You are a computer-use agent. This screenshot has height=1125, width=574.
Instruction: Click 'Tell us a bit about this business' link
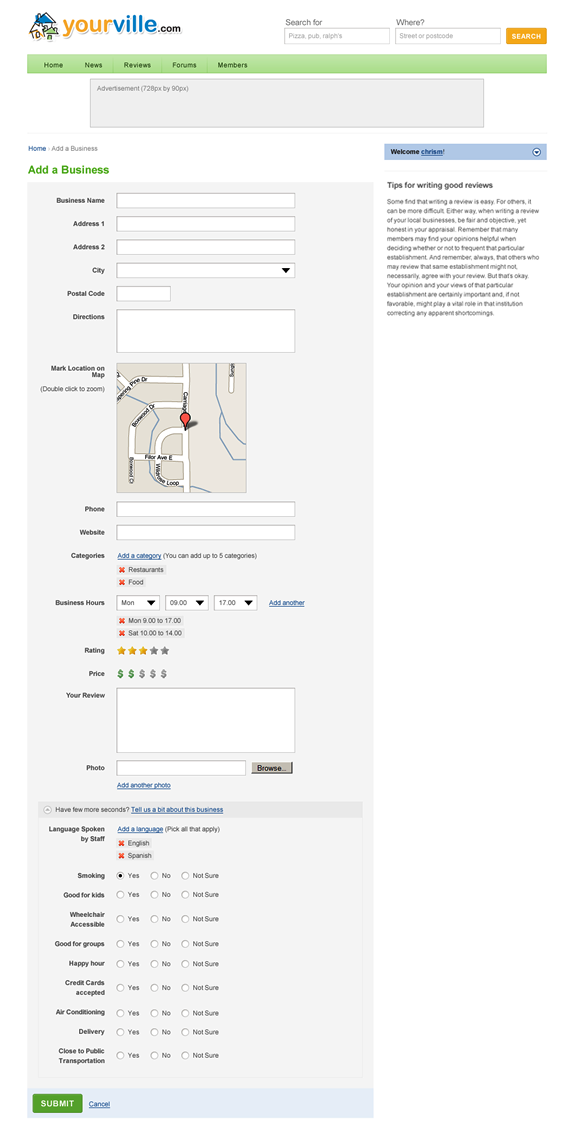(x=177, y=809)
